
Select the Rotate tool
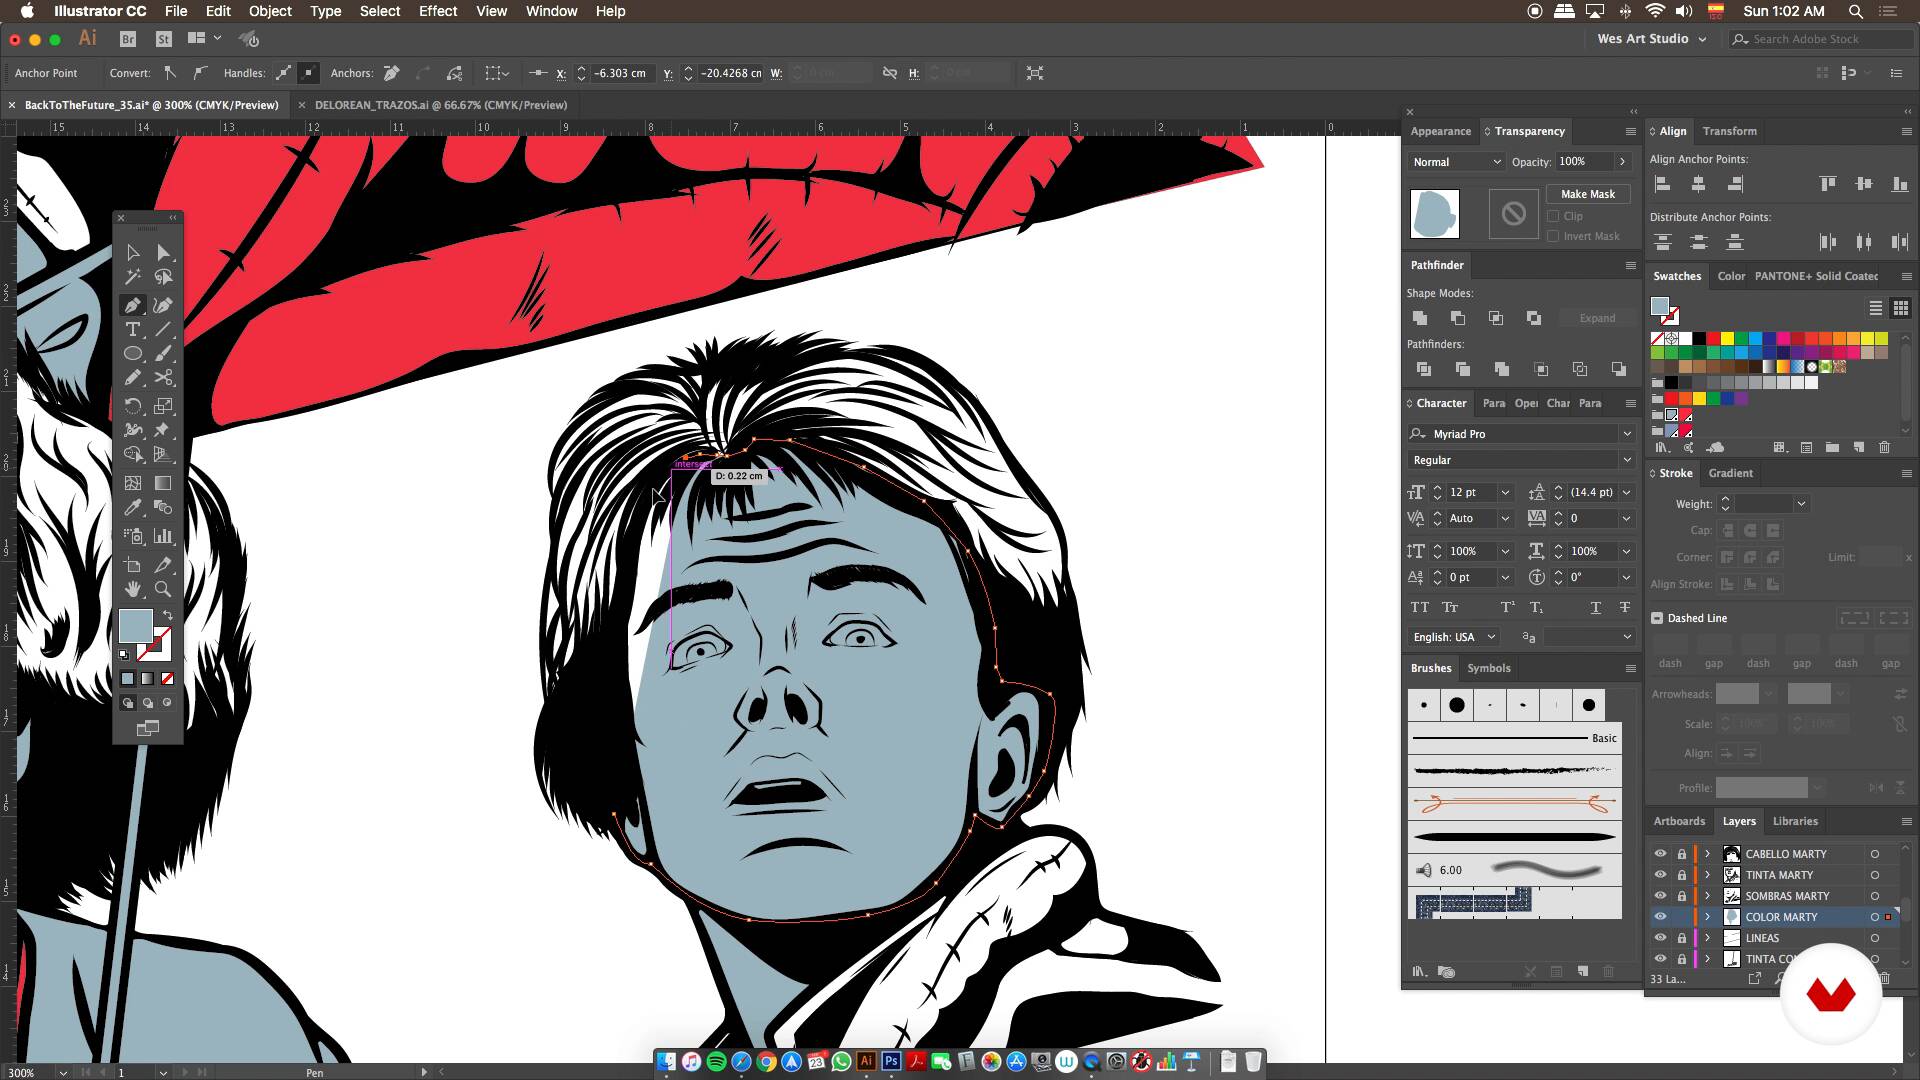click(x=133, y=406)
